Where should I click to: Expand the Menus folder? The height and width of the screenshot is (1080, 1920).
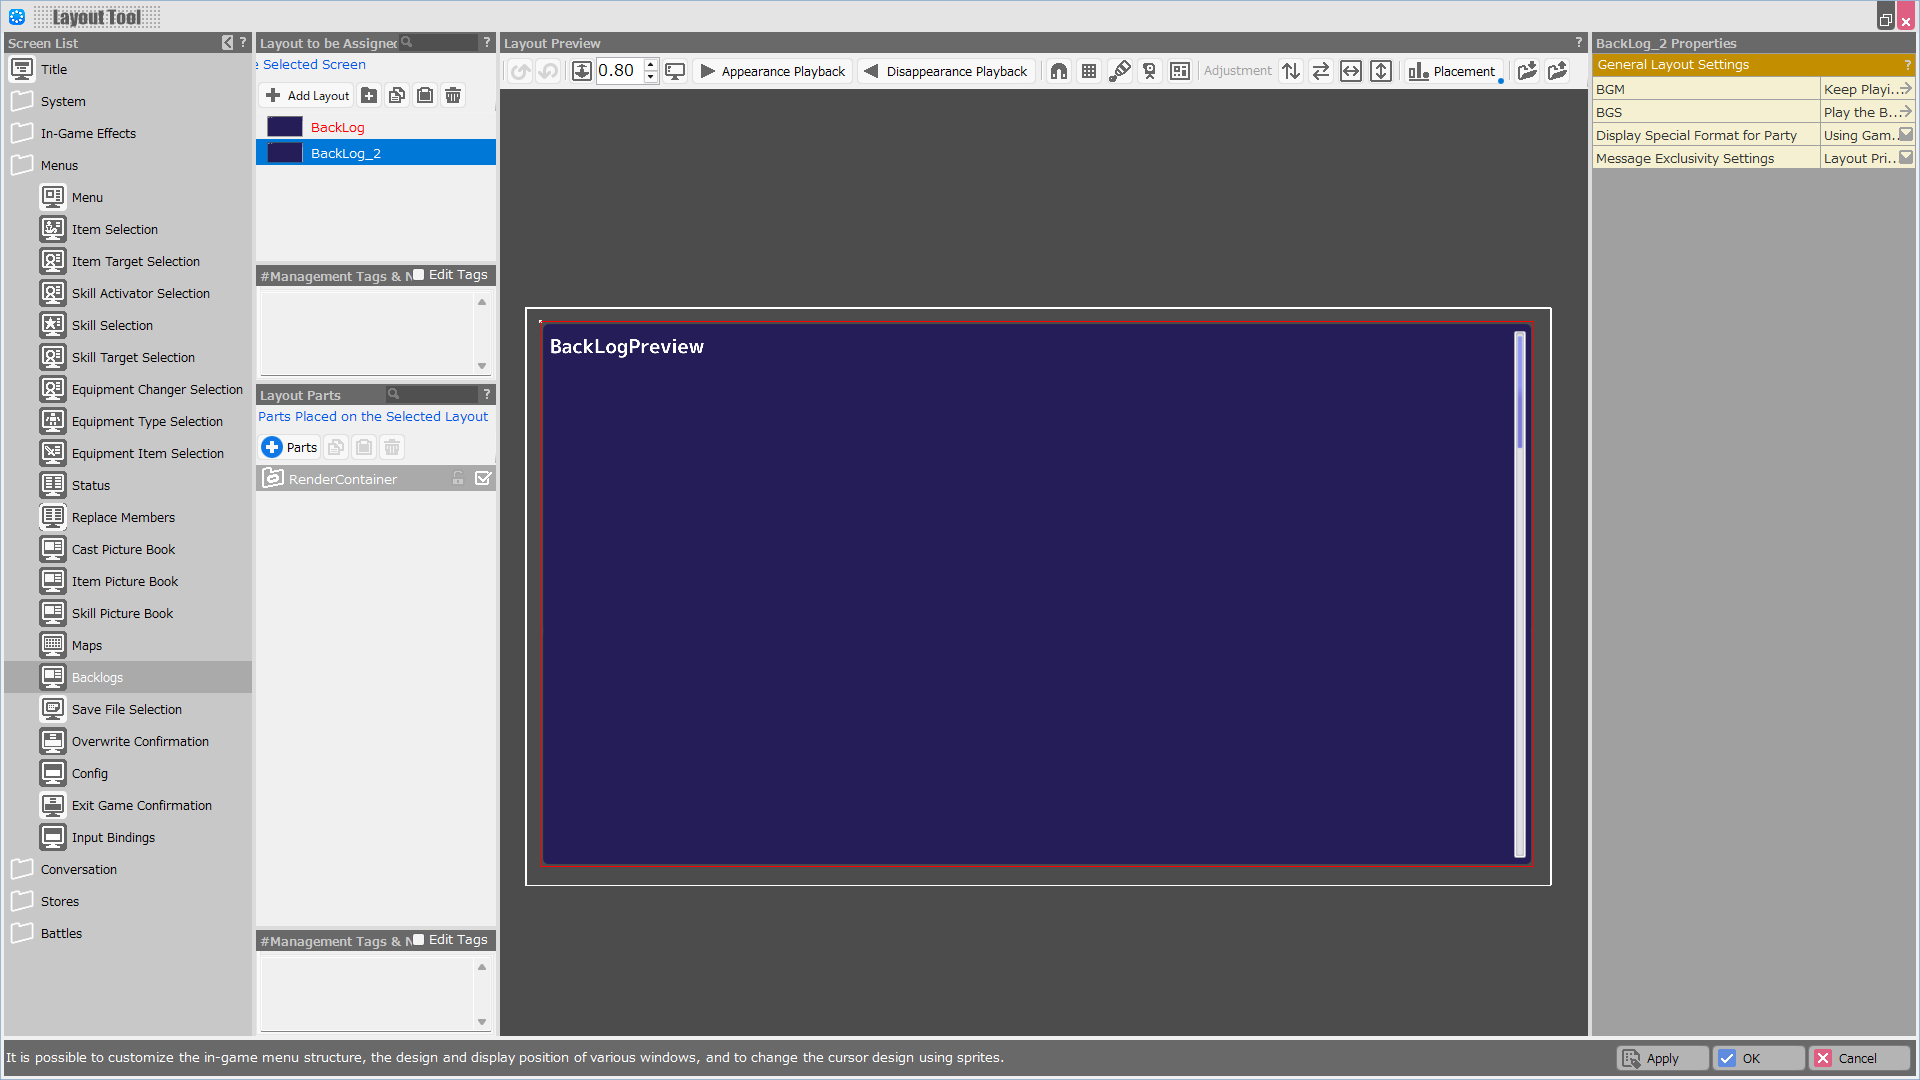click(22, 165)
